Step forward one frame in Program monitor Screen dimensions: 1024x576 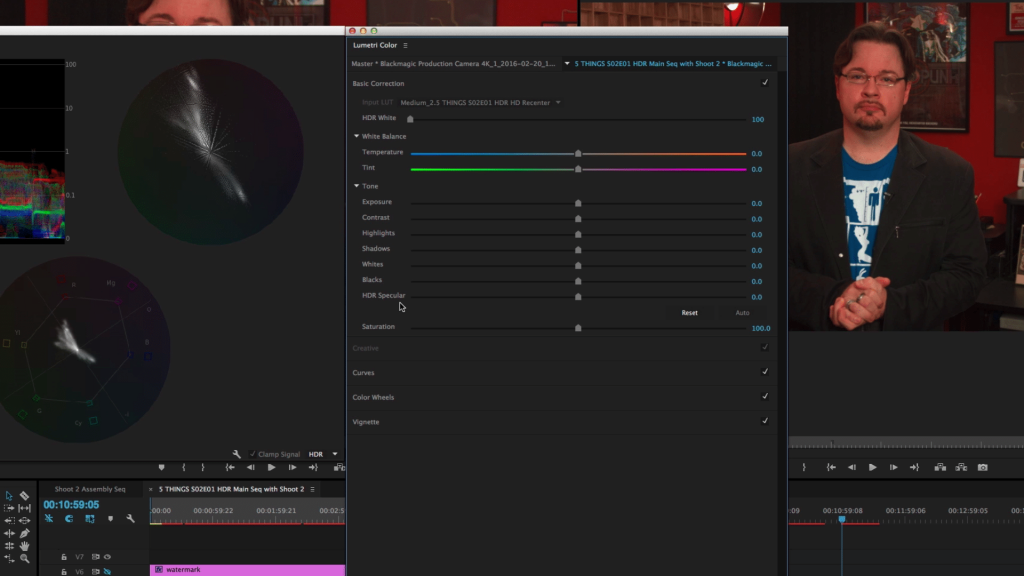click(893, 468)
